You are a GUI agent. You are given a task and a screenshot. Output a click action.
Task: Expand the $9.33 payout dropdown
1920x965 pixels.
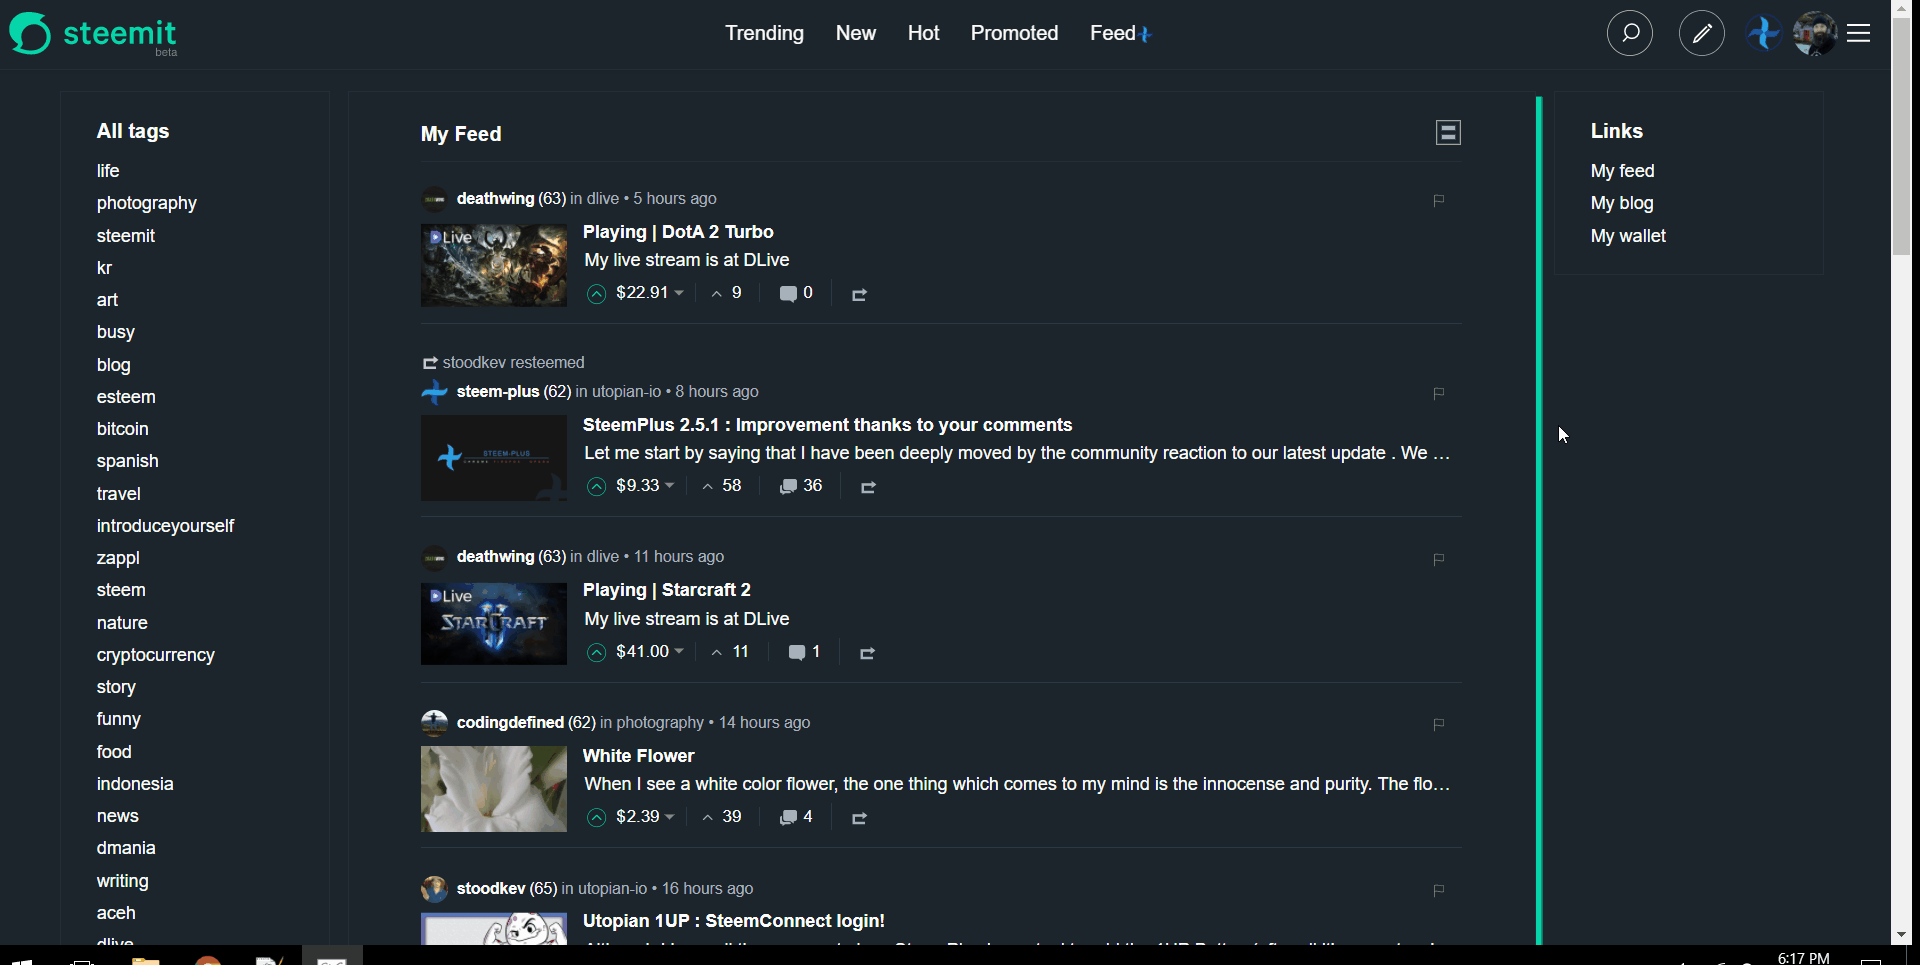pos(645,486)
